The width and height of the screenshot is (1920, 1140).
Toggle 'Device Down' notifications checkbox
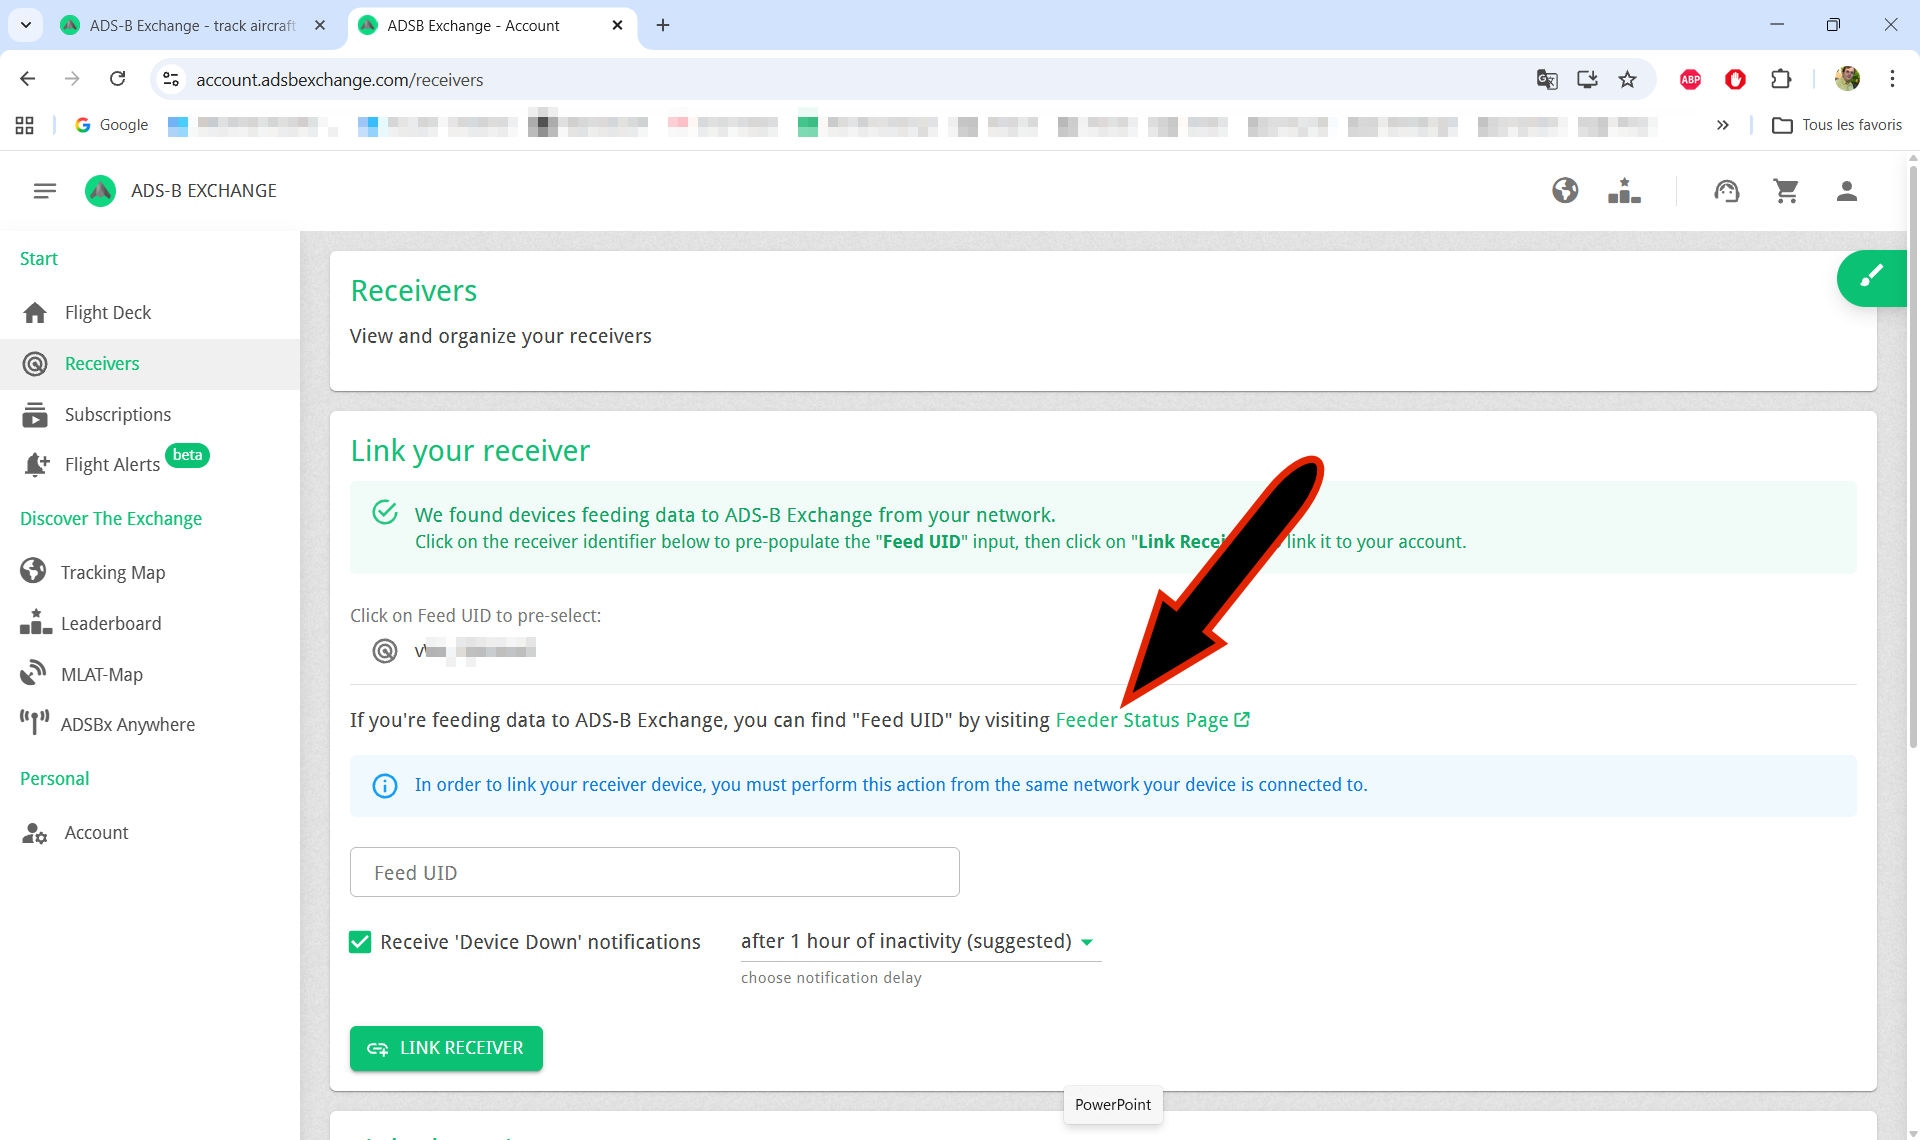tap(360, 942)
